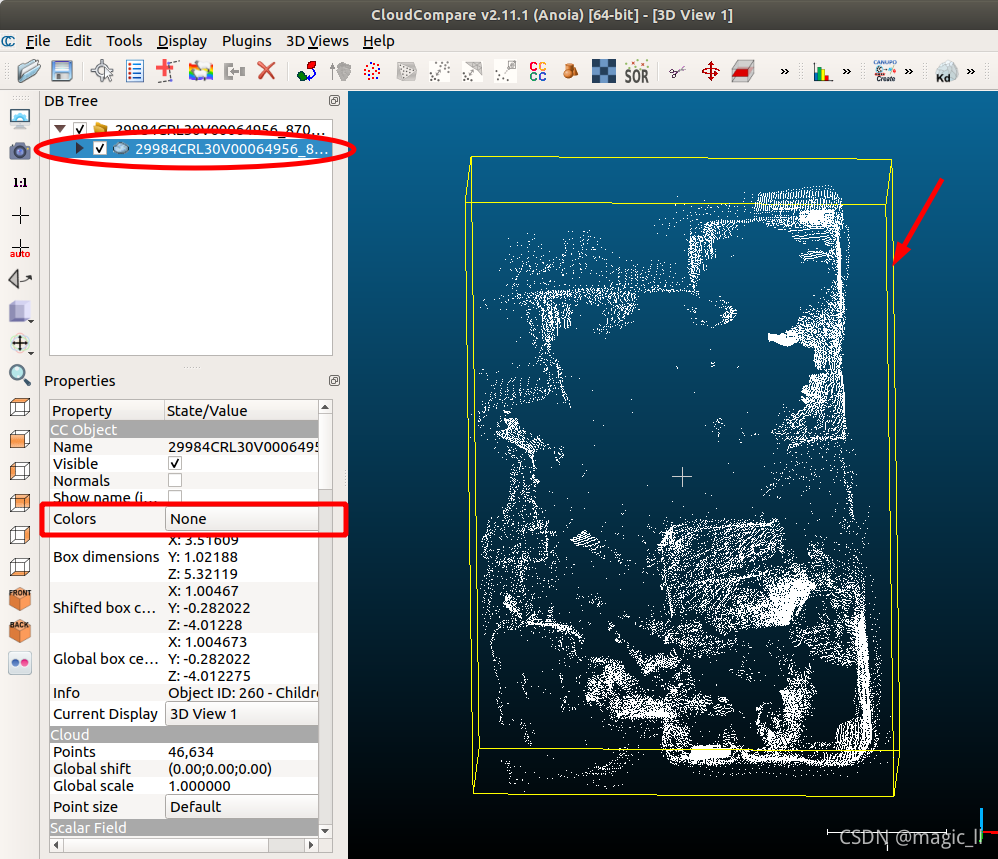
Task: Select the Name property value field
Action: click(x=242, y=447)
